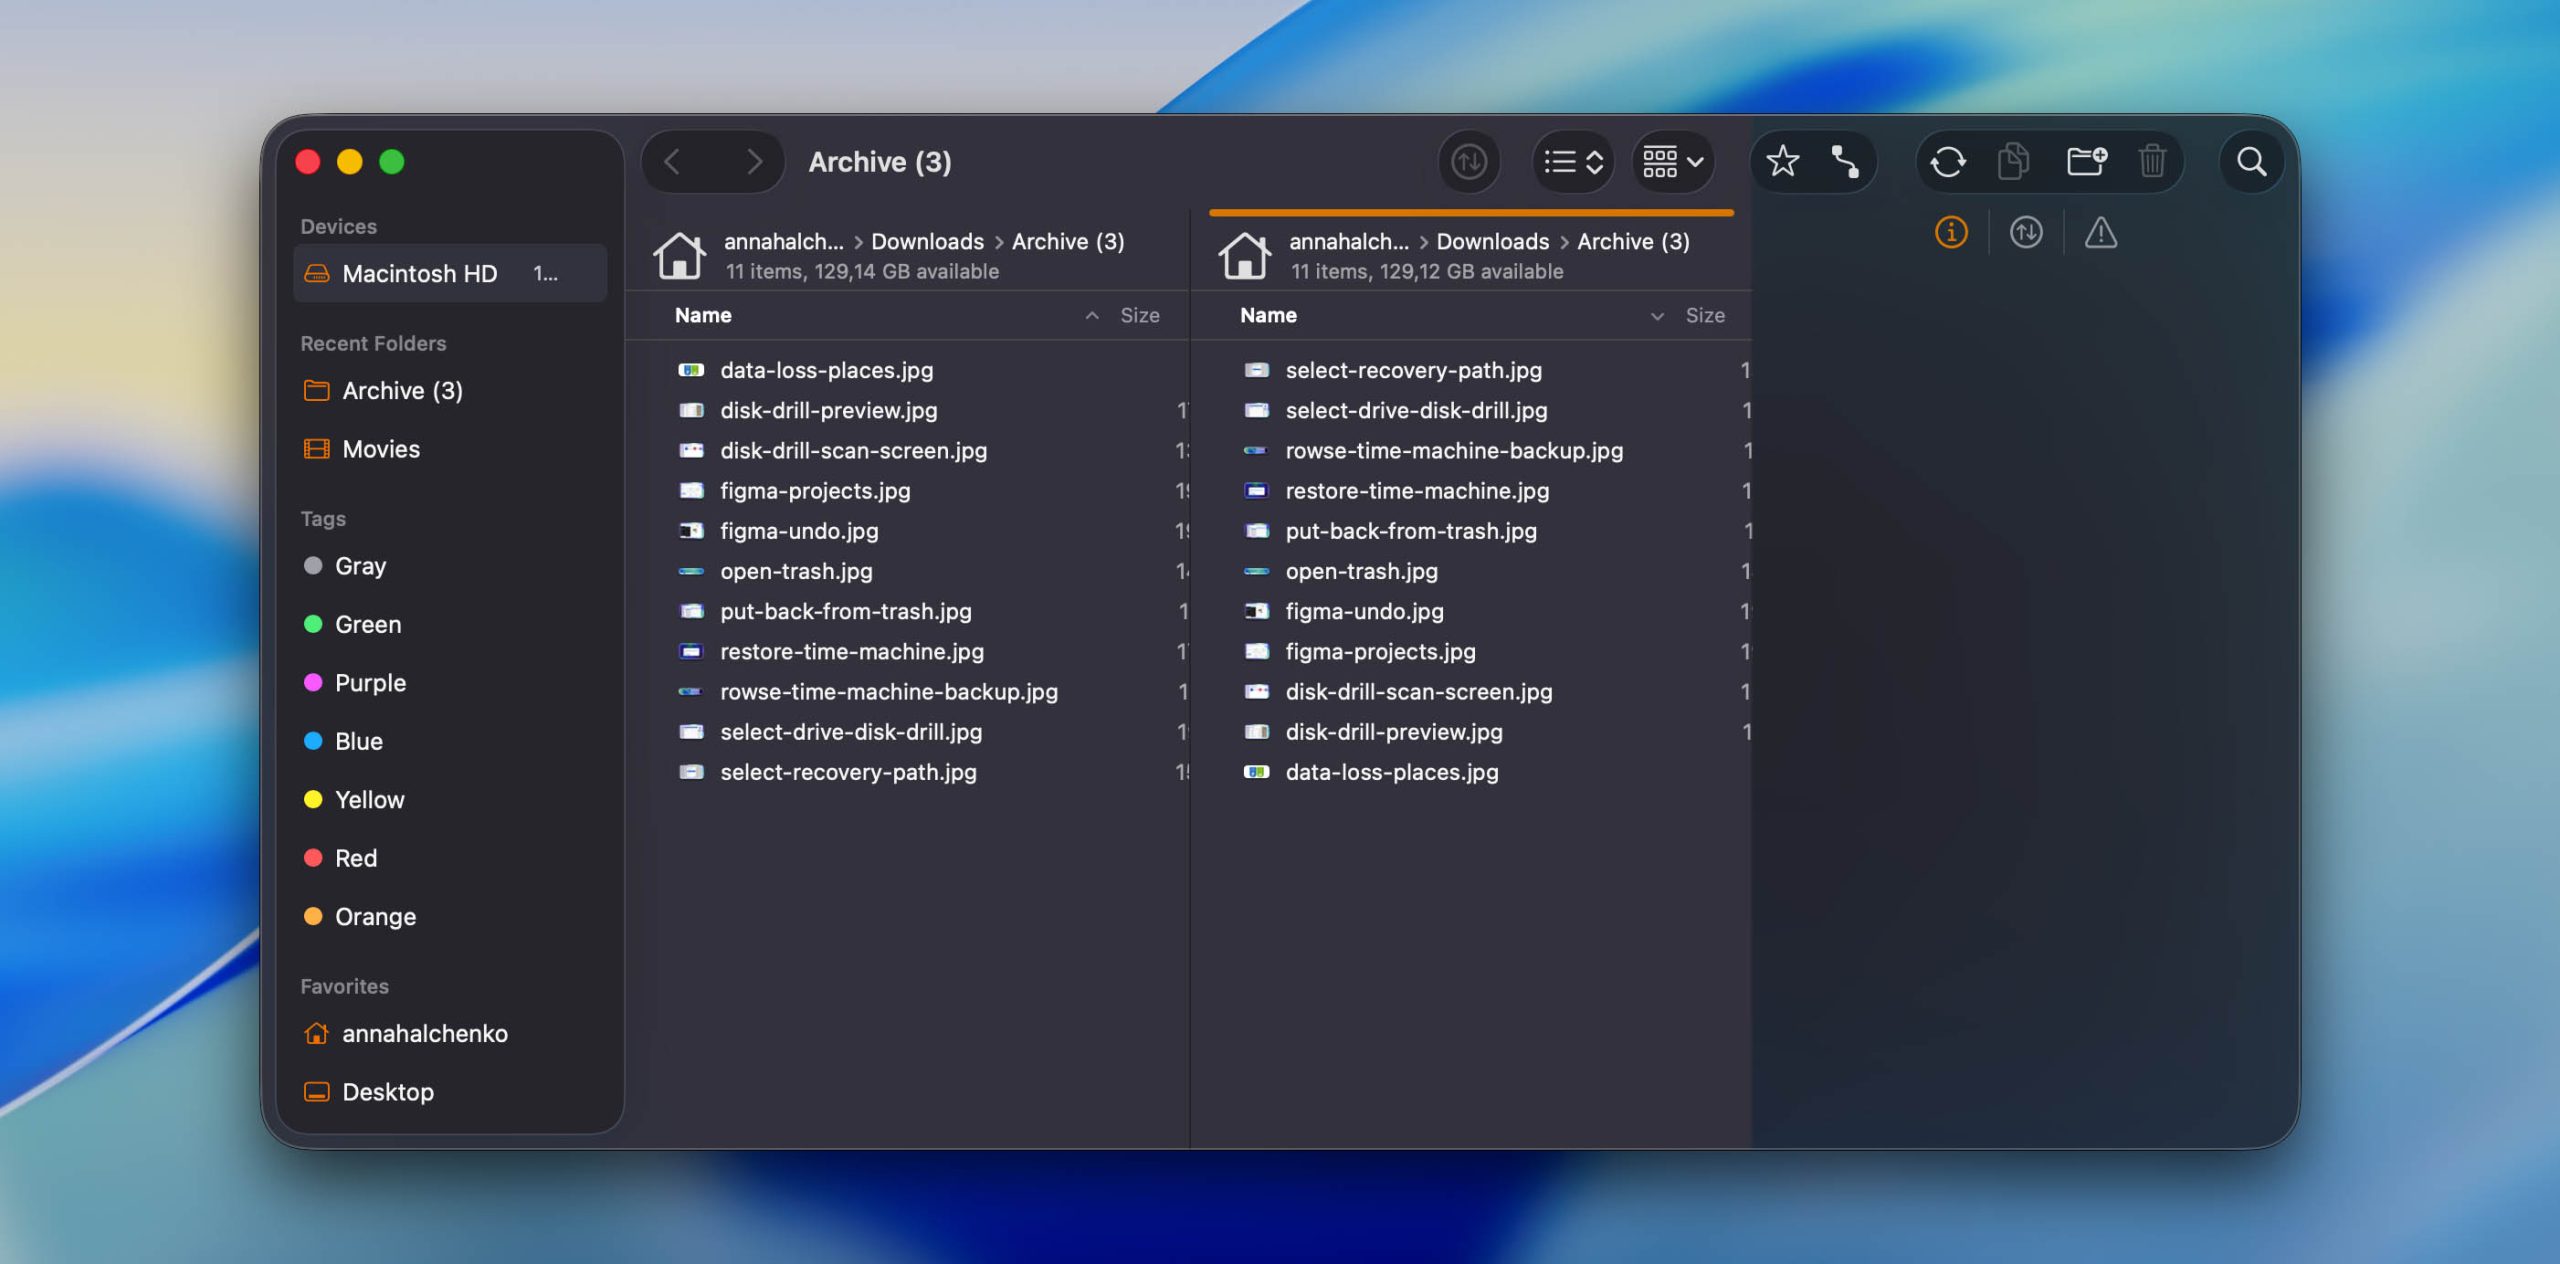The image size is (2560, 1264).
Task: Open Movies in Recent Folders
Action: point(380,449)
